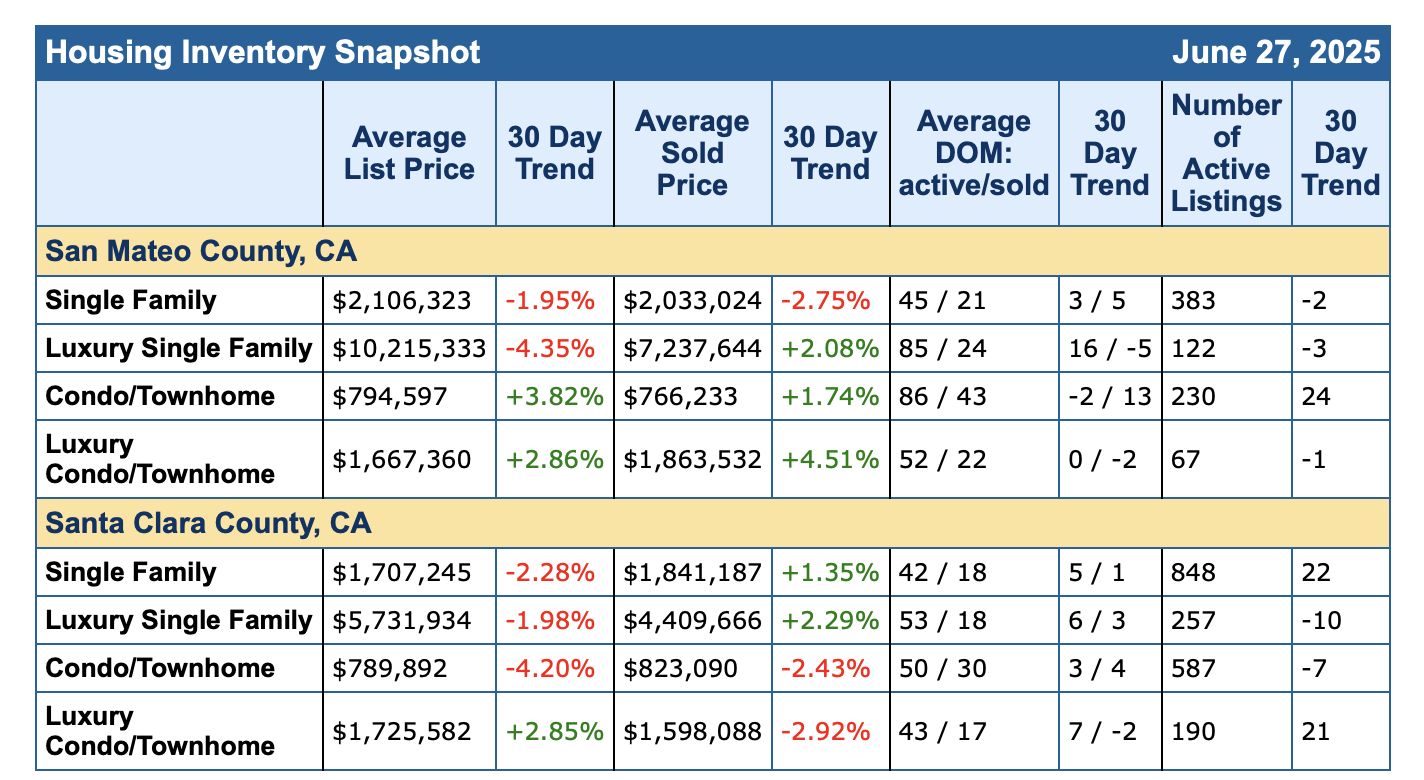
Task: Select the $4,409,666 sold price cell
Action: click(x=692, y=621)
